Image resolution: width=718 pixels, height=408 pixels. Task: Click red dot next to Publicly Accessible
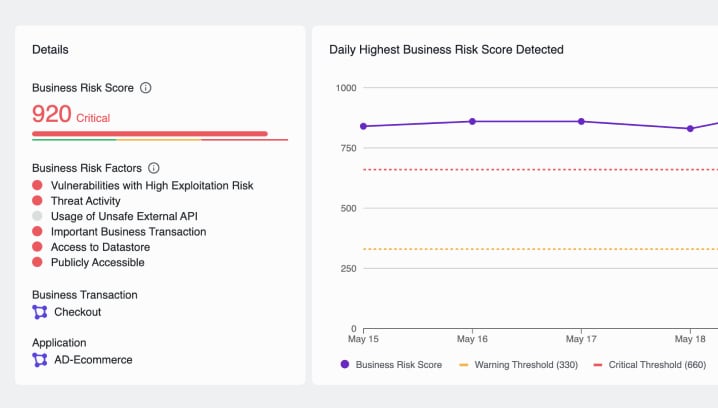[37, 263]
